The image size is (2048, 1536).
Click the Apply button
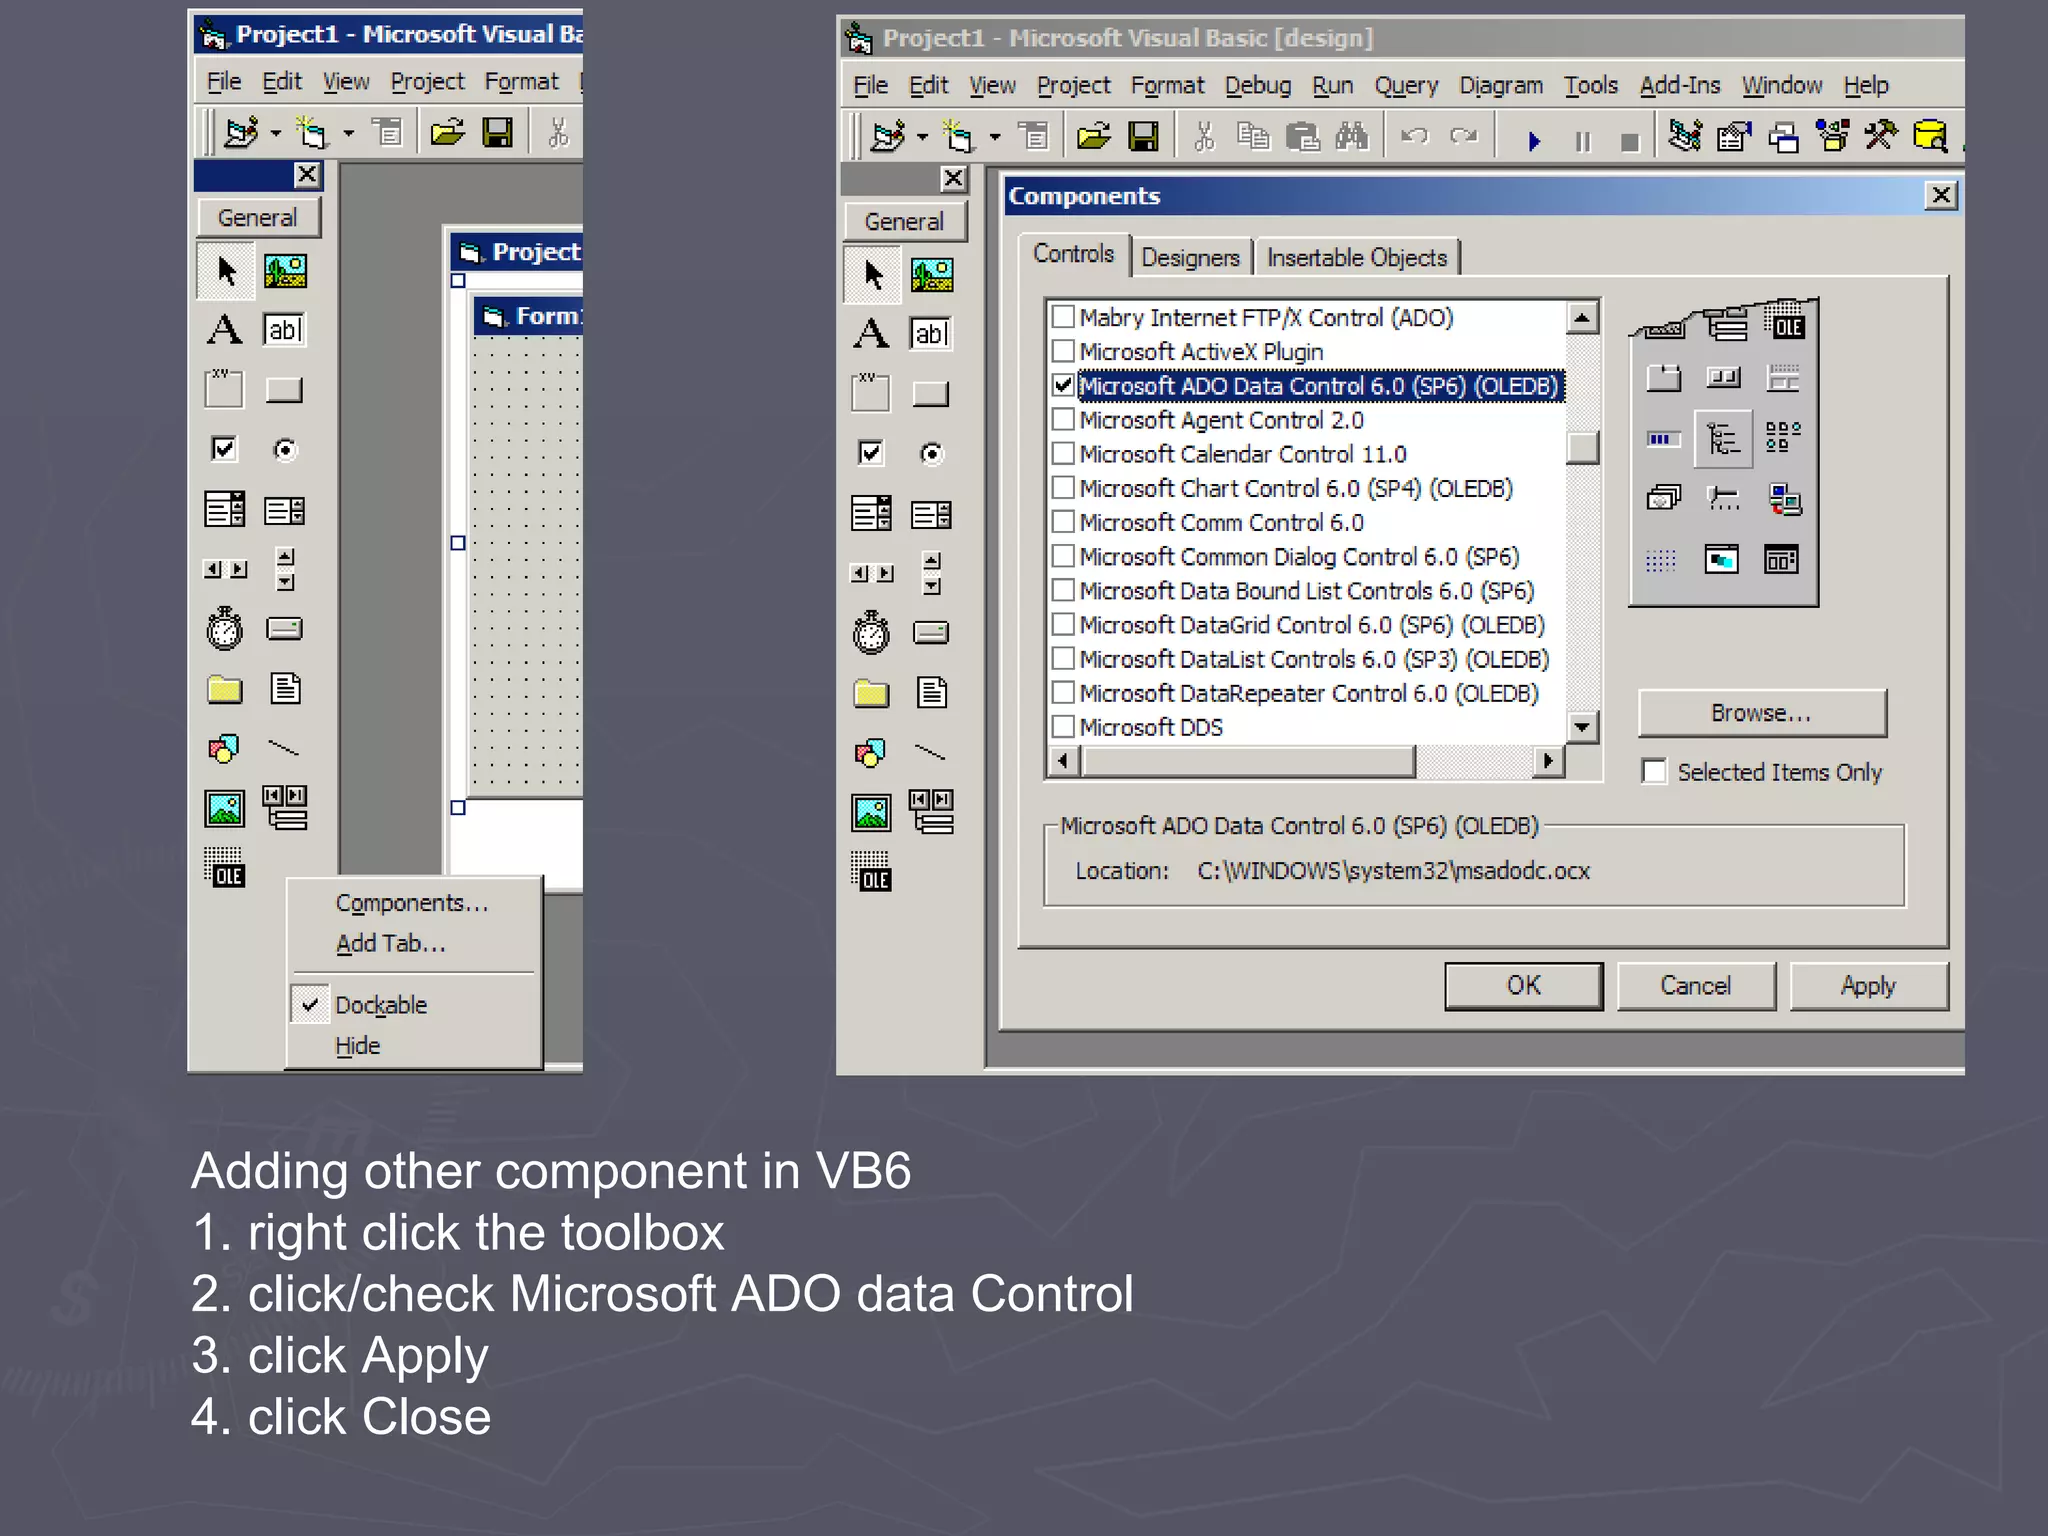point(1868,986)
